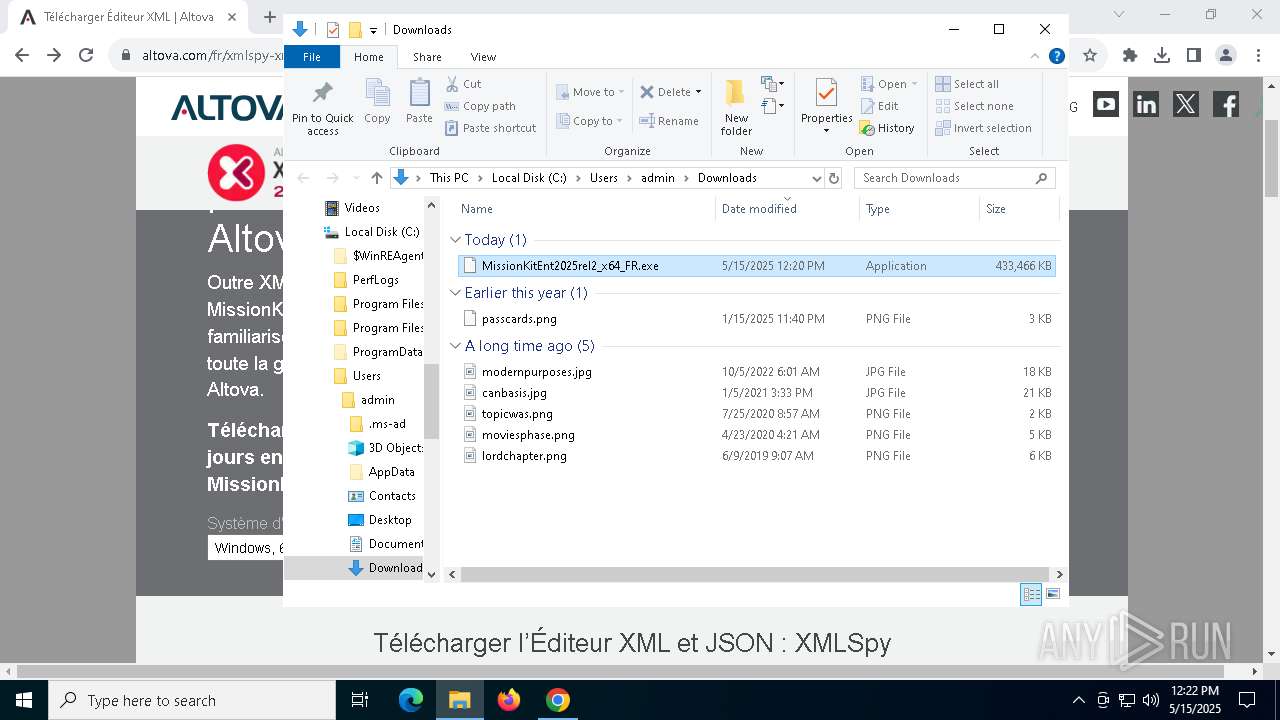1280x720 pixels.
Task: Show file History
Action: 887,128
